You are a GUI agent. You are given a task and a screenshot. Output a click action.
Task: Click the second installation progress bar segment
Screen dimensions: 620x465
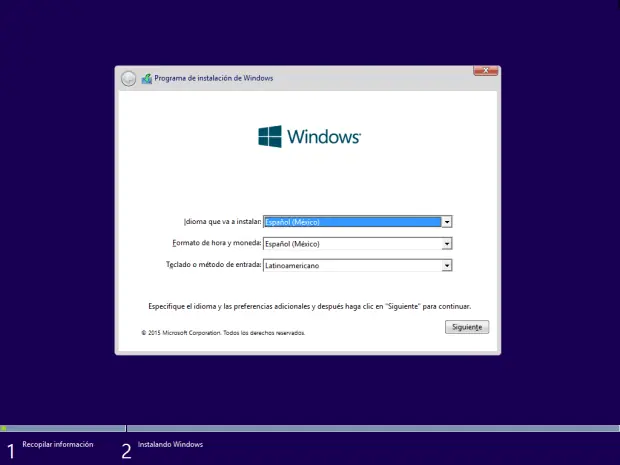(373, 428)
